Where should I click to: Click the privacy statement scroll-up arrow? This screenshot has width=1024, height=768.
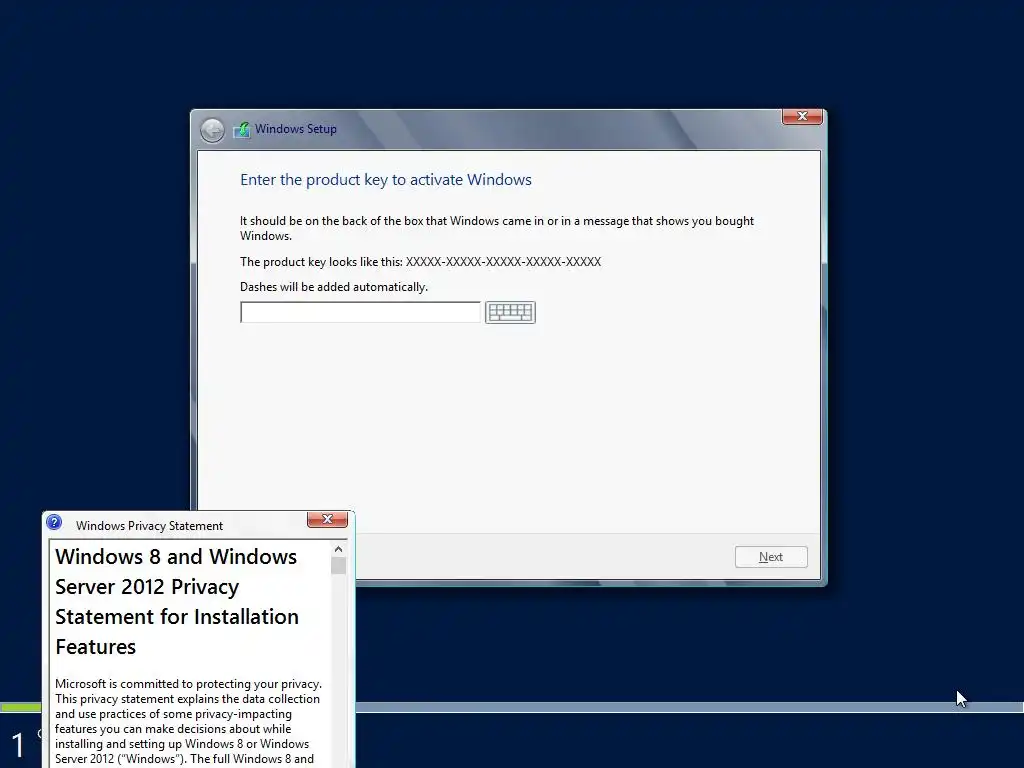click(x=338, y=549)
